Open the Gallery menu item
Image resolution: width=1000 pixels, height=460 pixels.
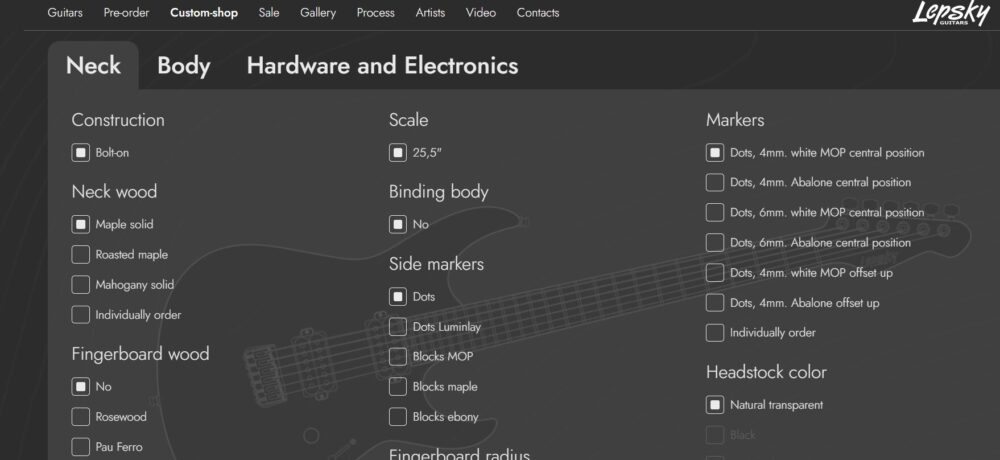point(318,13)
